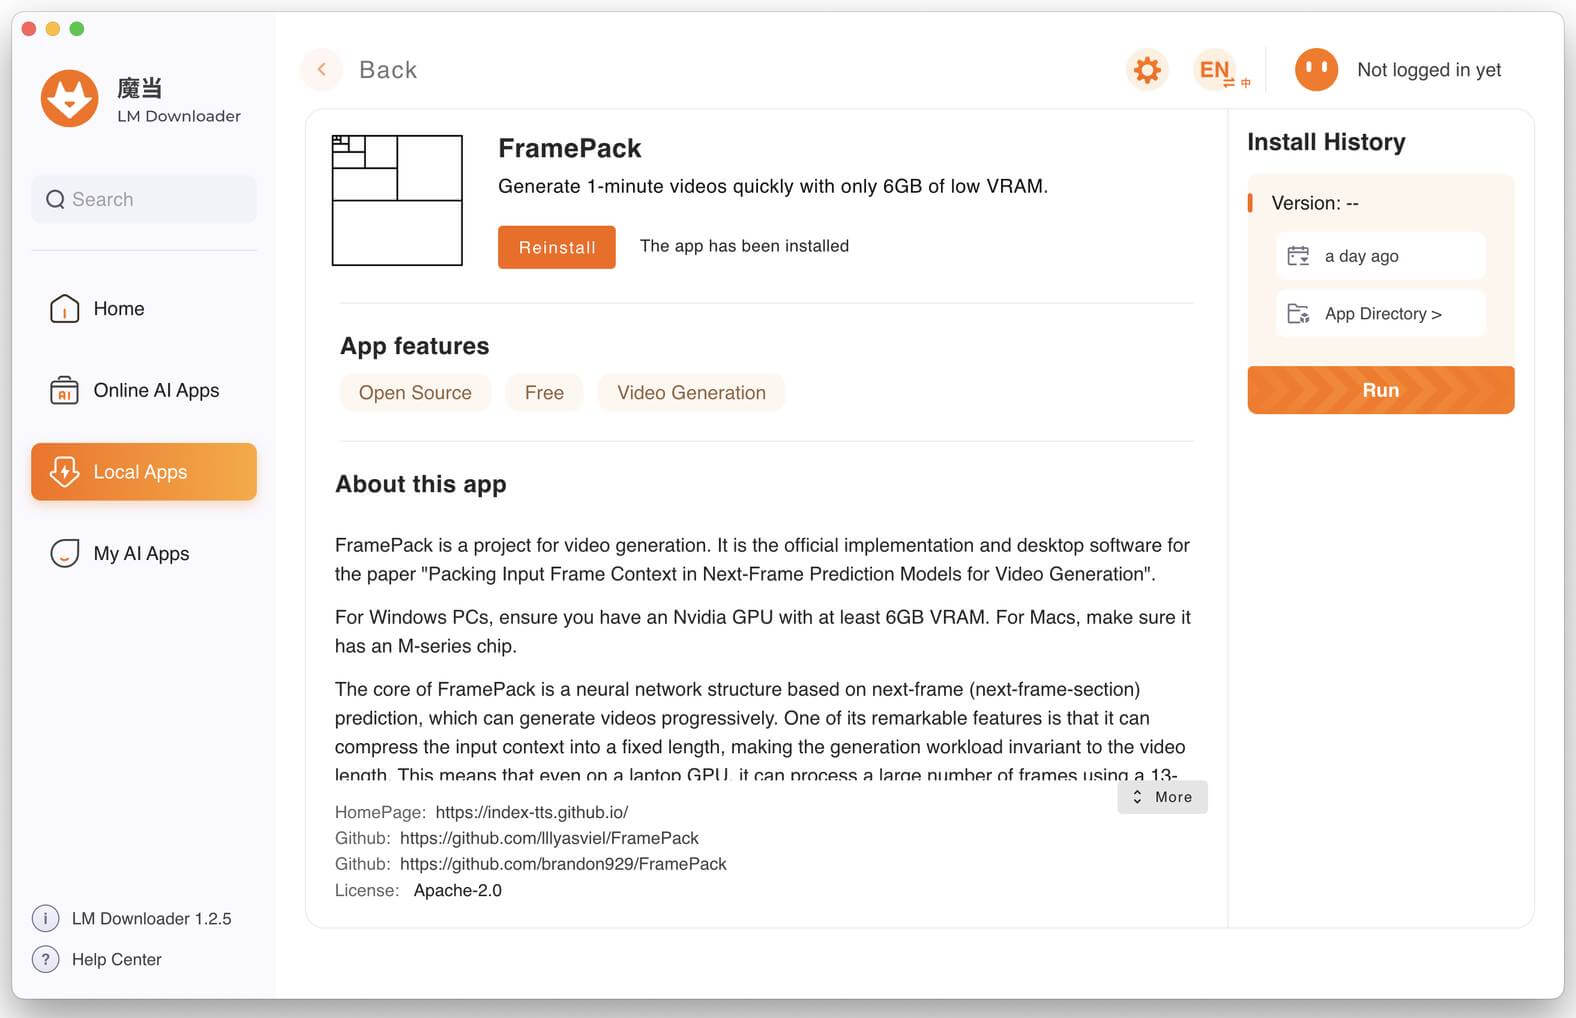Click the Install History heading
This screenshot has height=1018, width=1576.
(1326, 142)
